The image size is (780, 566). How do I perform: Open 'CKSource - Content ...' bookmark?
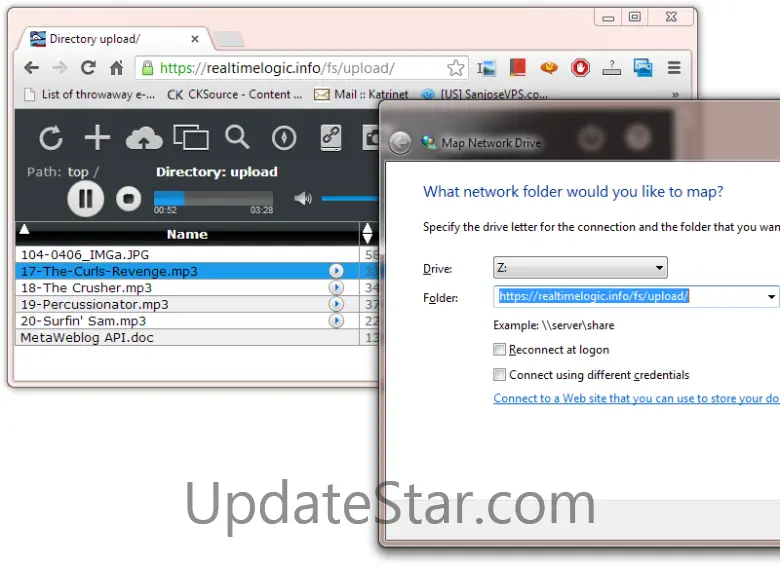[x=234, y=94]
